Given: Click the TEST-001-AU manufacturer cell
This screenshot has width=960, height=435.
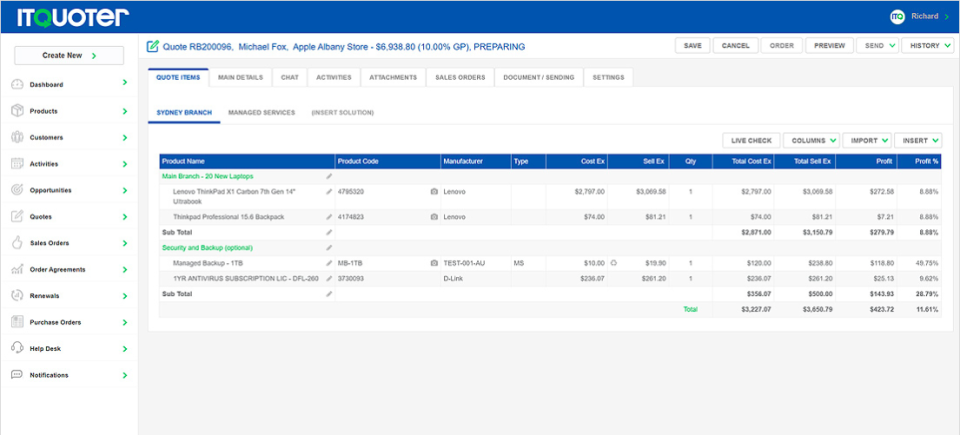Looking at the screenshot, I should 476,263.
